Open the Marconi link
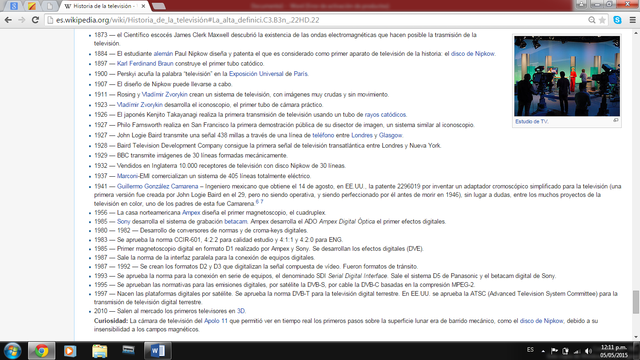640x360 pixels. tap(127, 176)
